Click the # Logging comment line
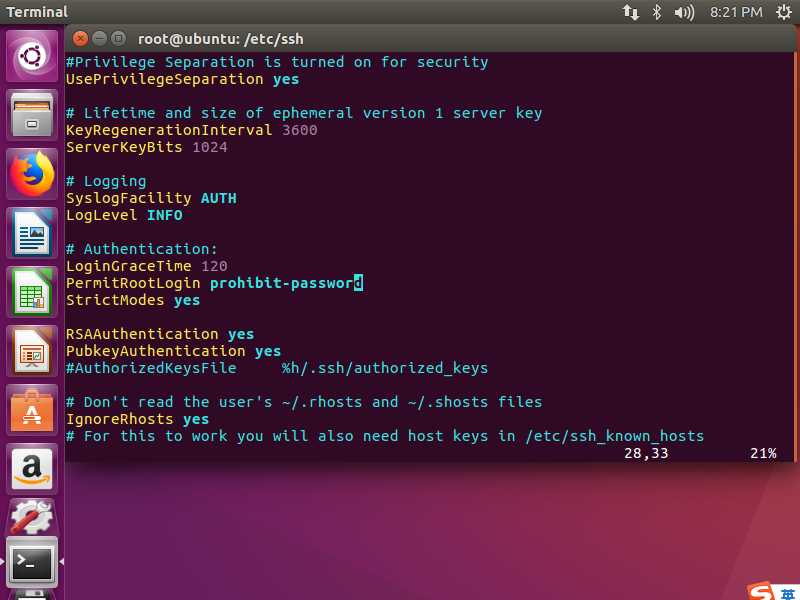 [x=106, y=181]
